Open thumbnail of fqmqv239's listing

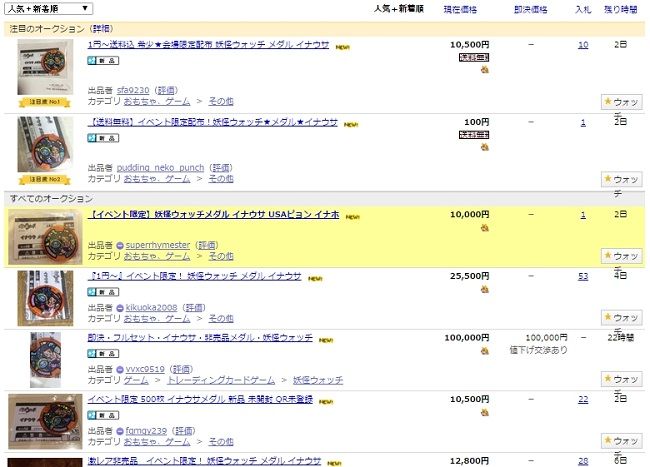click(45, 421)
